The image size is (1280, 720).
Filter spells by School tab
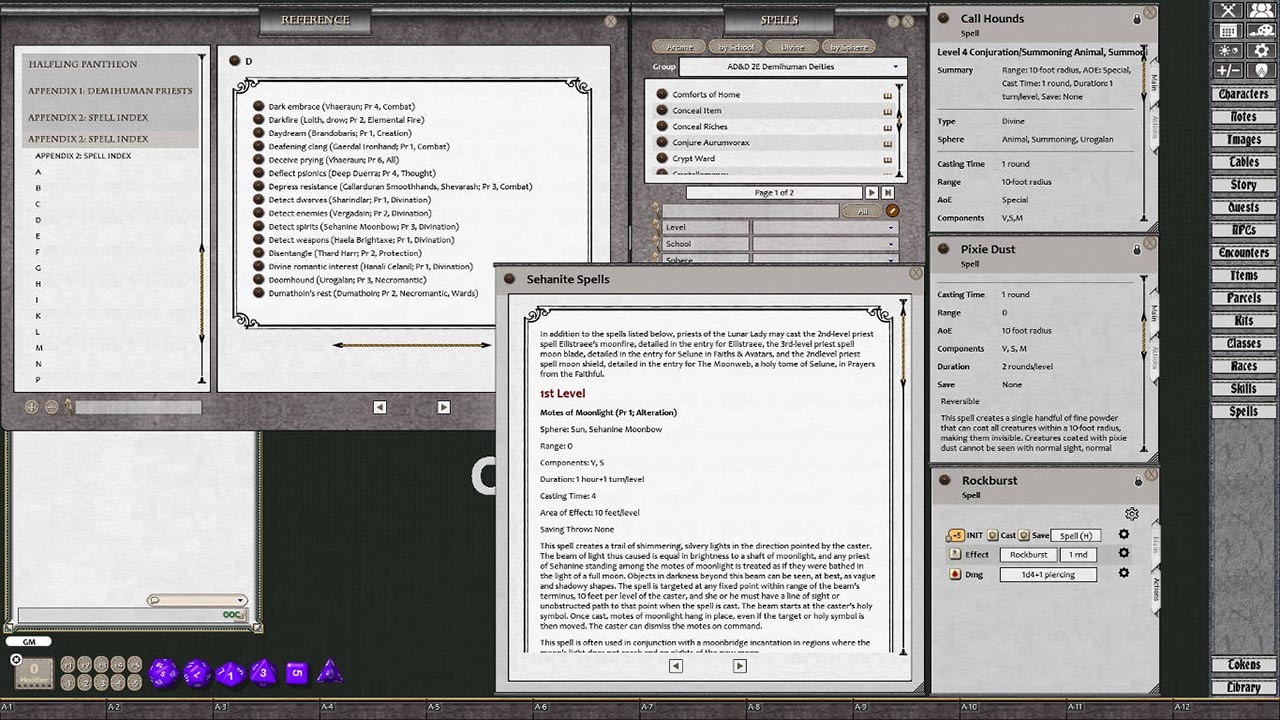click(x=736, y=47)
